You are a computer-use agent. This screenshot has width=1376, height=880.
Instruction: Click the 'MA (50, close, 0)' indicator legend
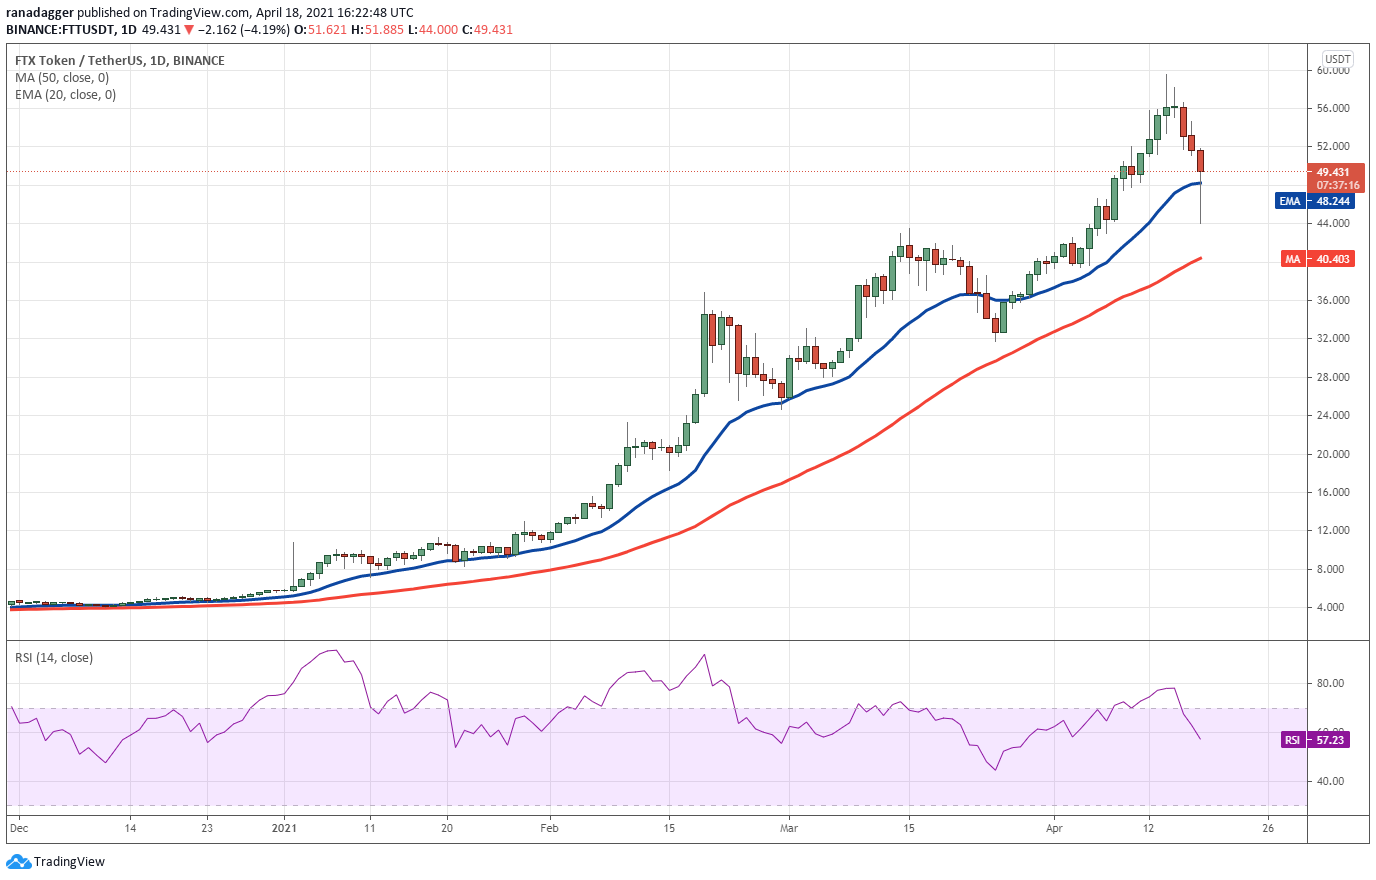tap(62, 78)
